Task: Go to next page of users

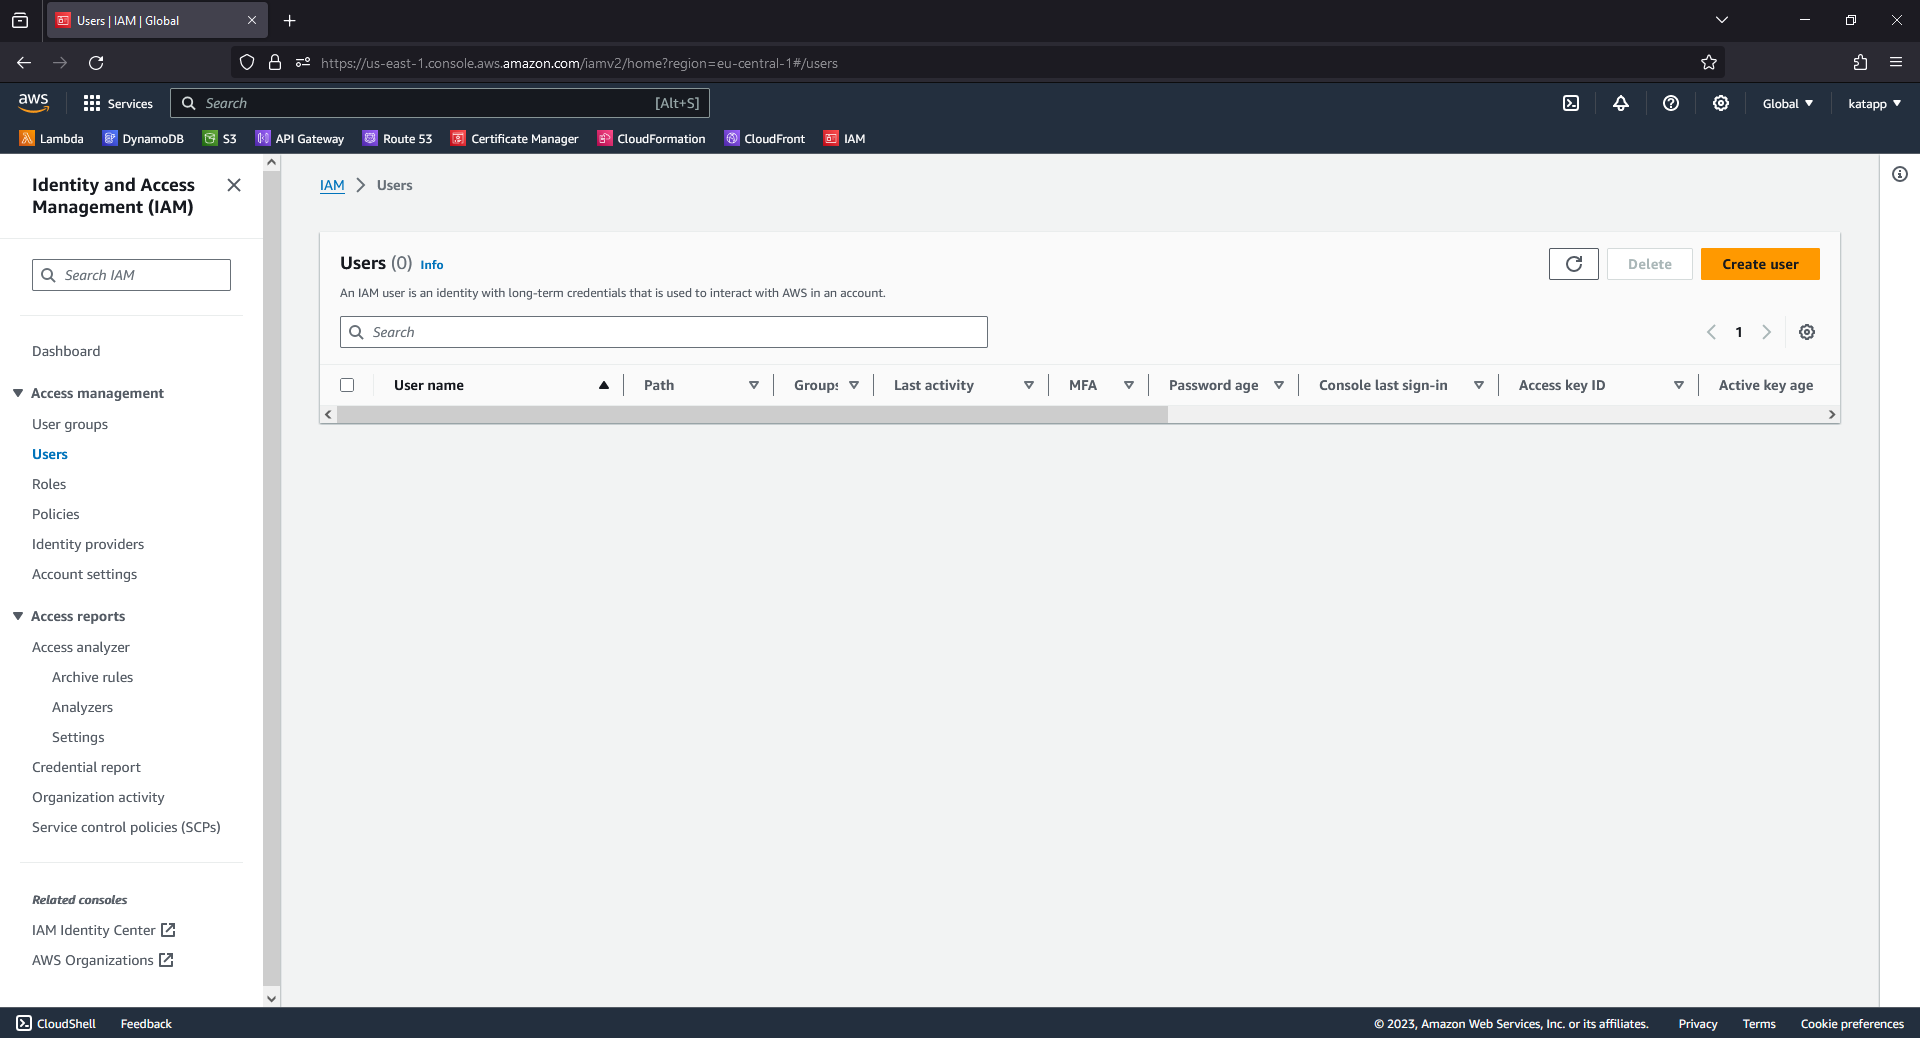Action: (x=1767, y=332)
